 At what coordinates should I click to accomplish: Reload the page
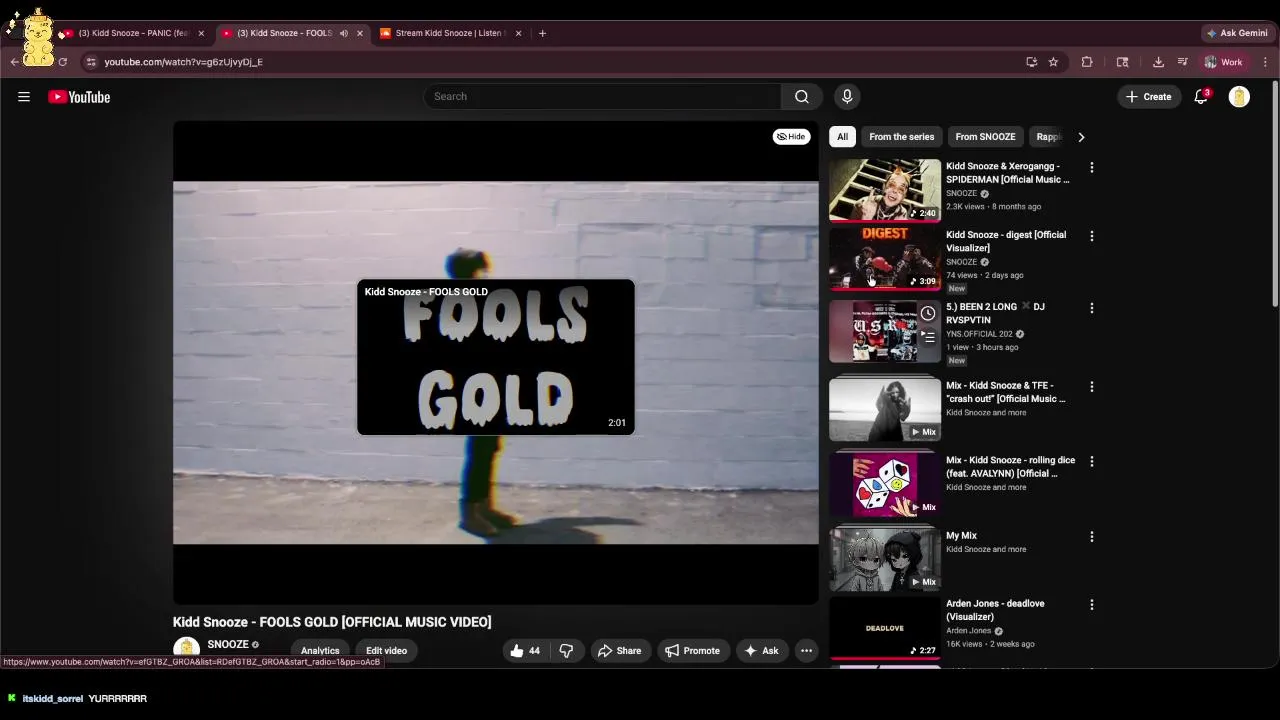click(62, 62)
